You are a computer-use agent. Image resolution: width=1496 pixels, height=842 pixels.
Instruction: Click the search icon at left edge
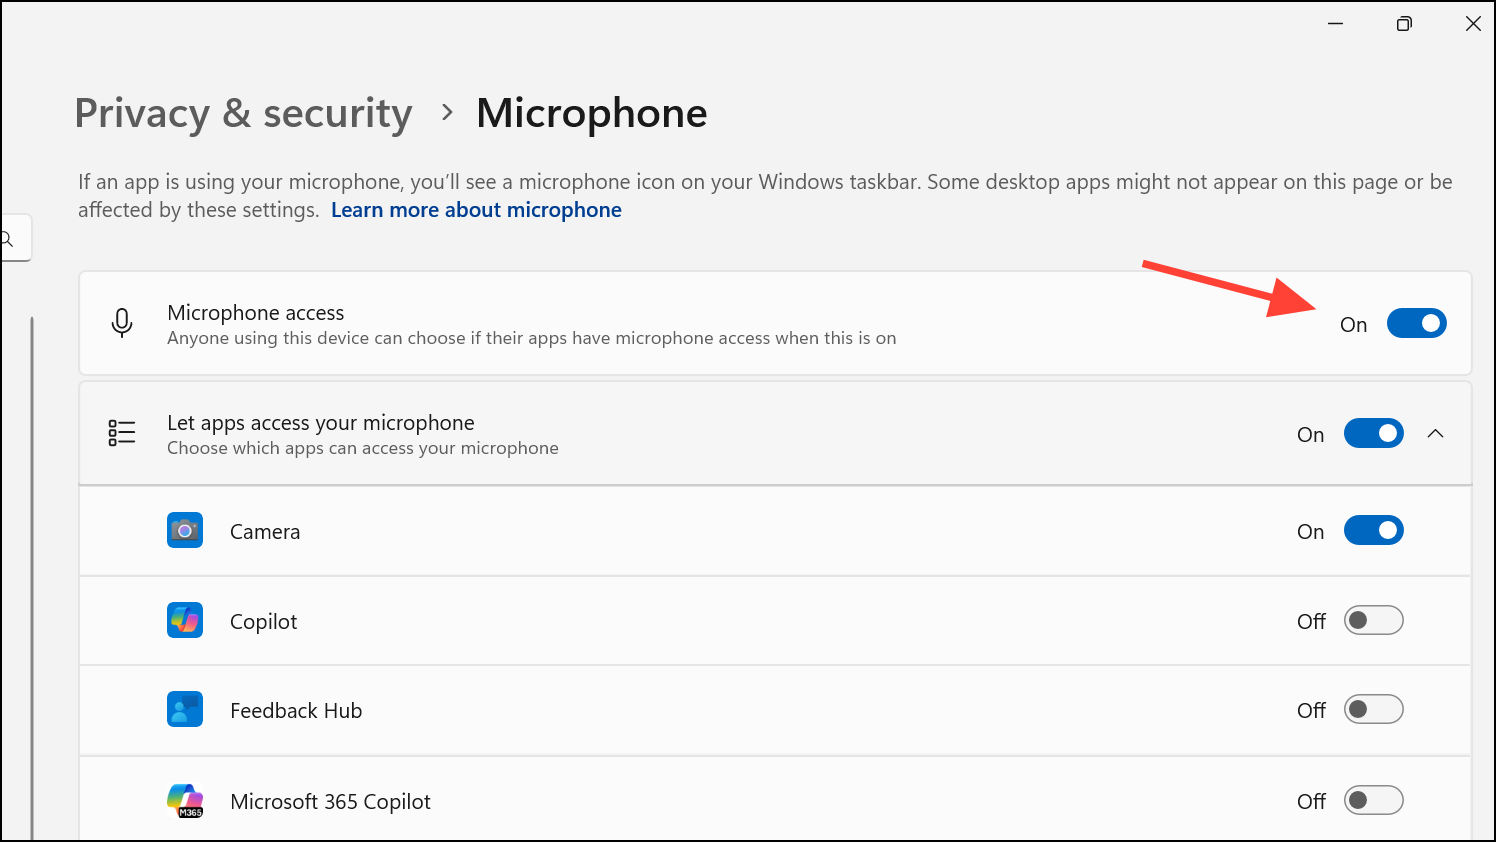tap(8, 239)
